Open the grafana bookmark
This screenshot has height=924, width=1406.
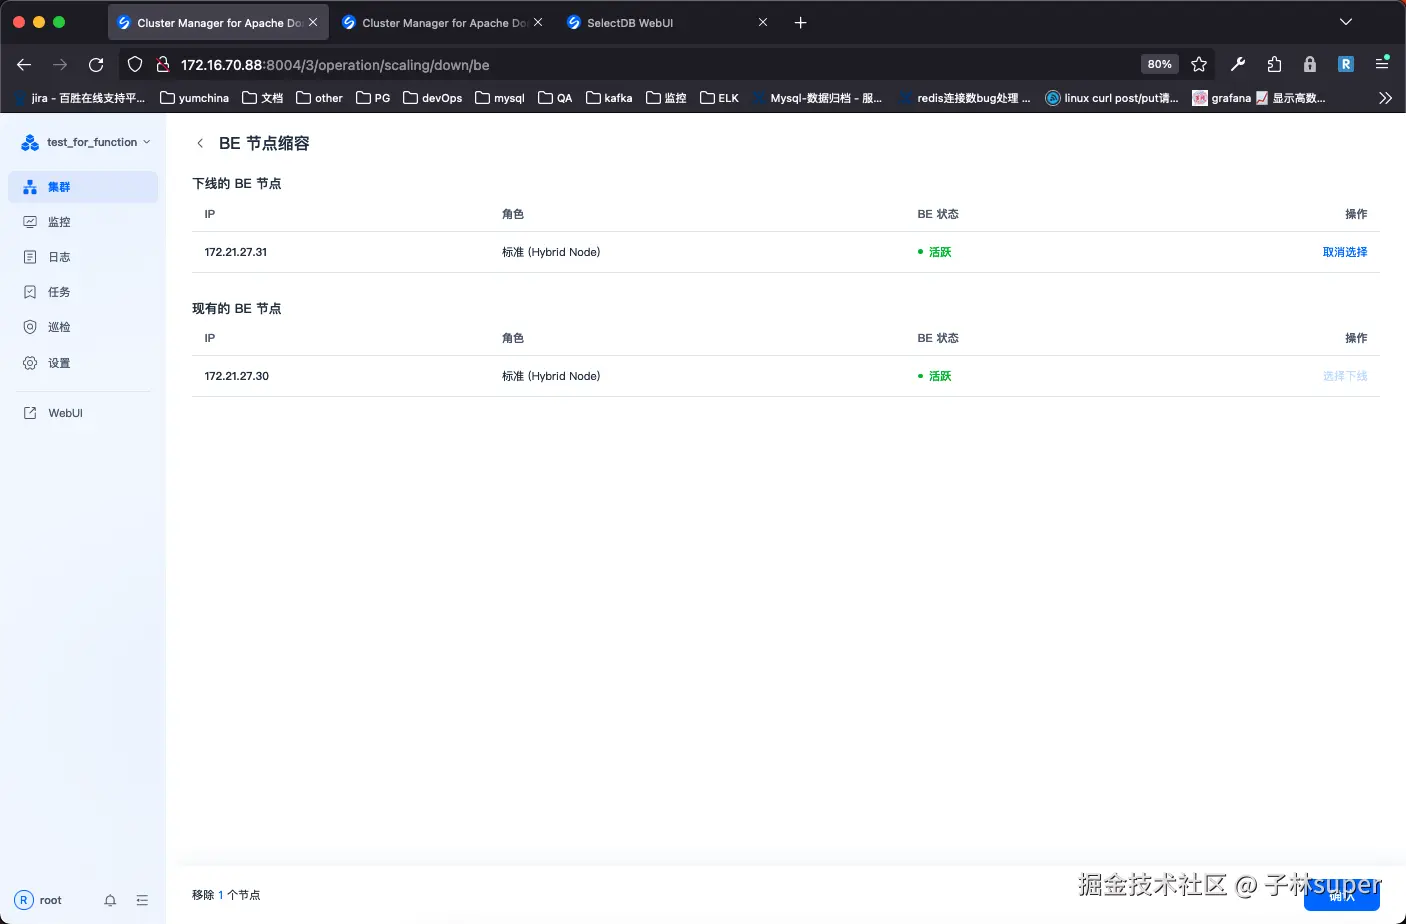pyautogui.click(x=1222, y=98)
